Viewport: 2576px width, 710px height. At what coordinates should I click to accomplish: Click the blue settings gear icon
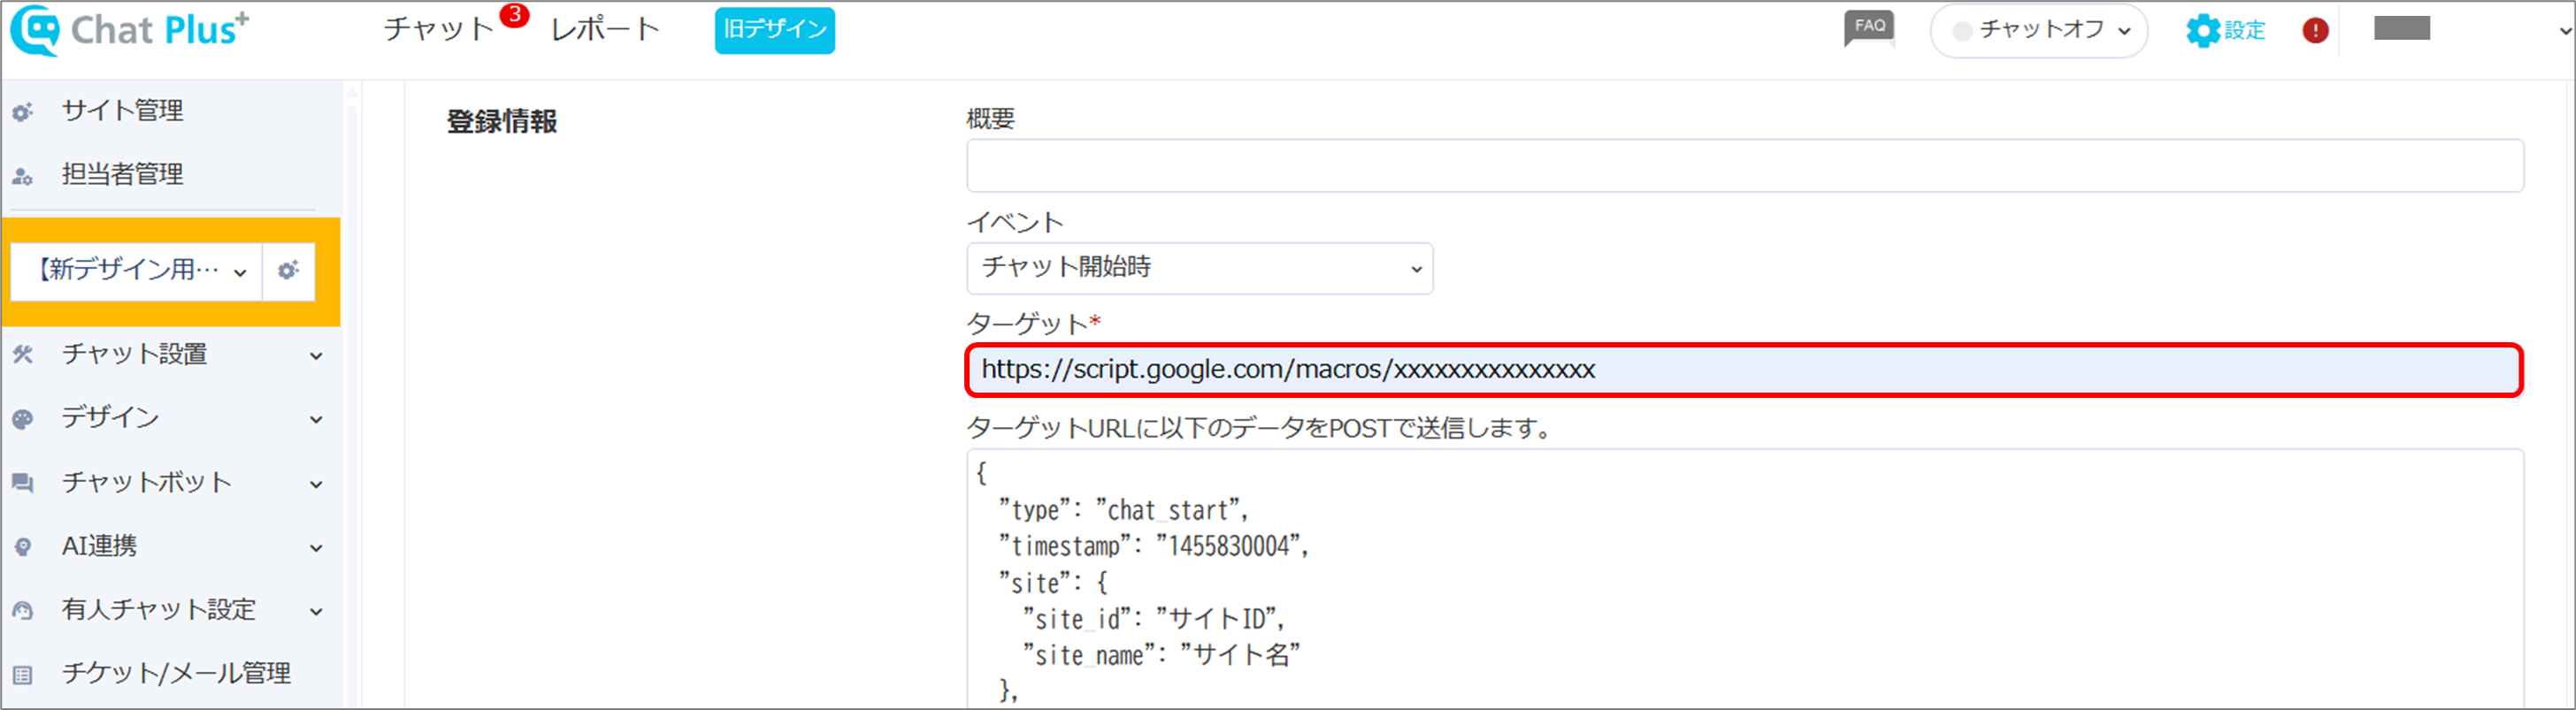coord(2202,31)
